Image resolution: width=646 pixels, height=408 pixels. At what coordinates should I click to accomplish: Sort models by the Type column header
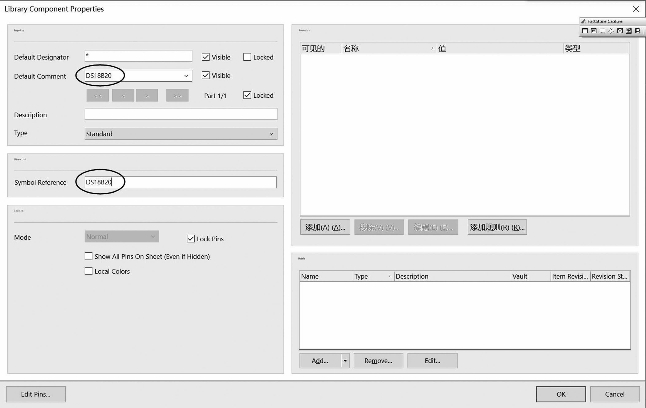click(373, 277)
